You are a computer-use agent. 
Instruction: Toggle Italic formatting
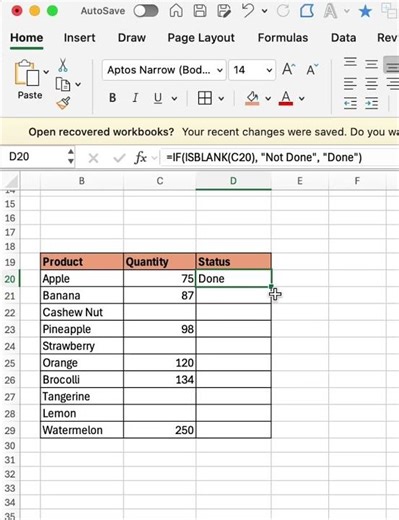[135, 98]
